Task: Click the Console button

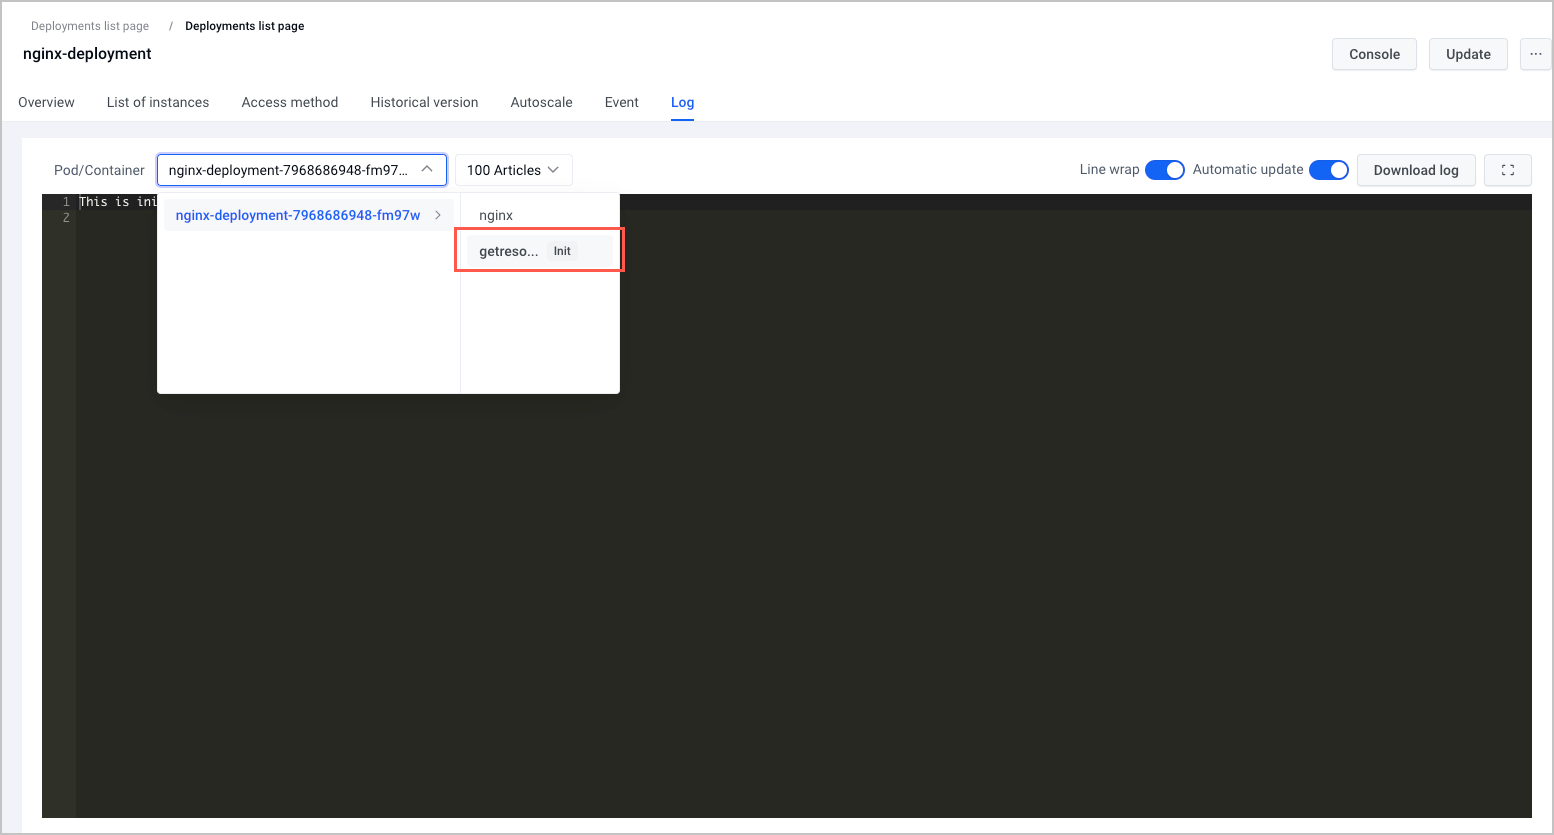Action: (x=1374, y=54)
